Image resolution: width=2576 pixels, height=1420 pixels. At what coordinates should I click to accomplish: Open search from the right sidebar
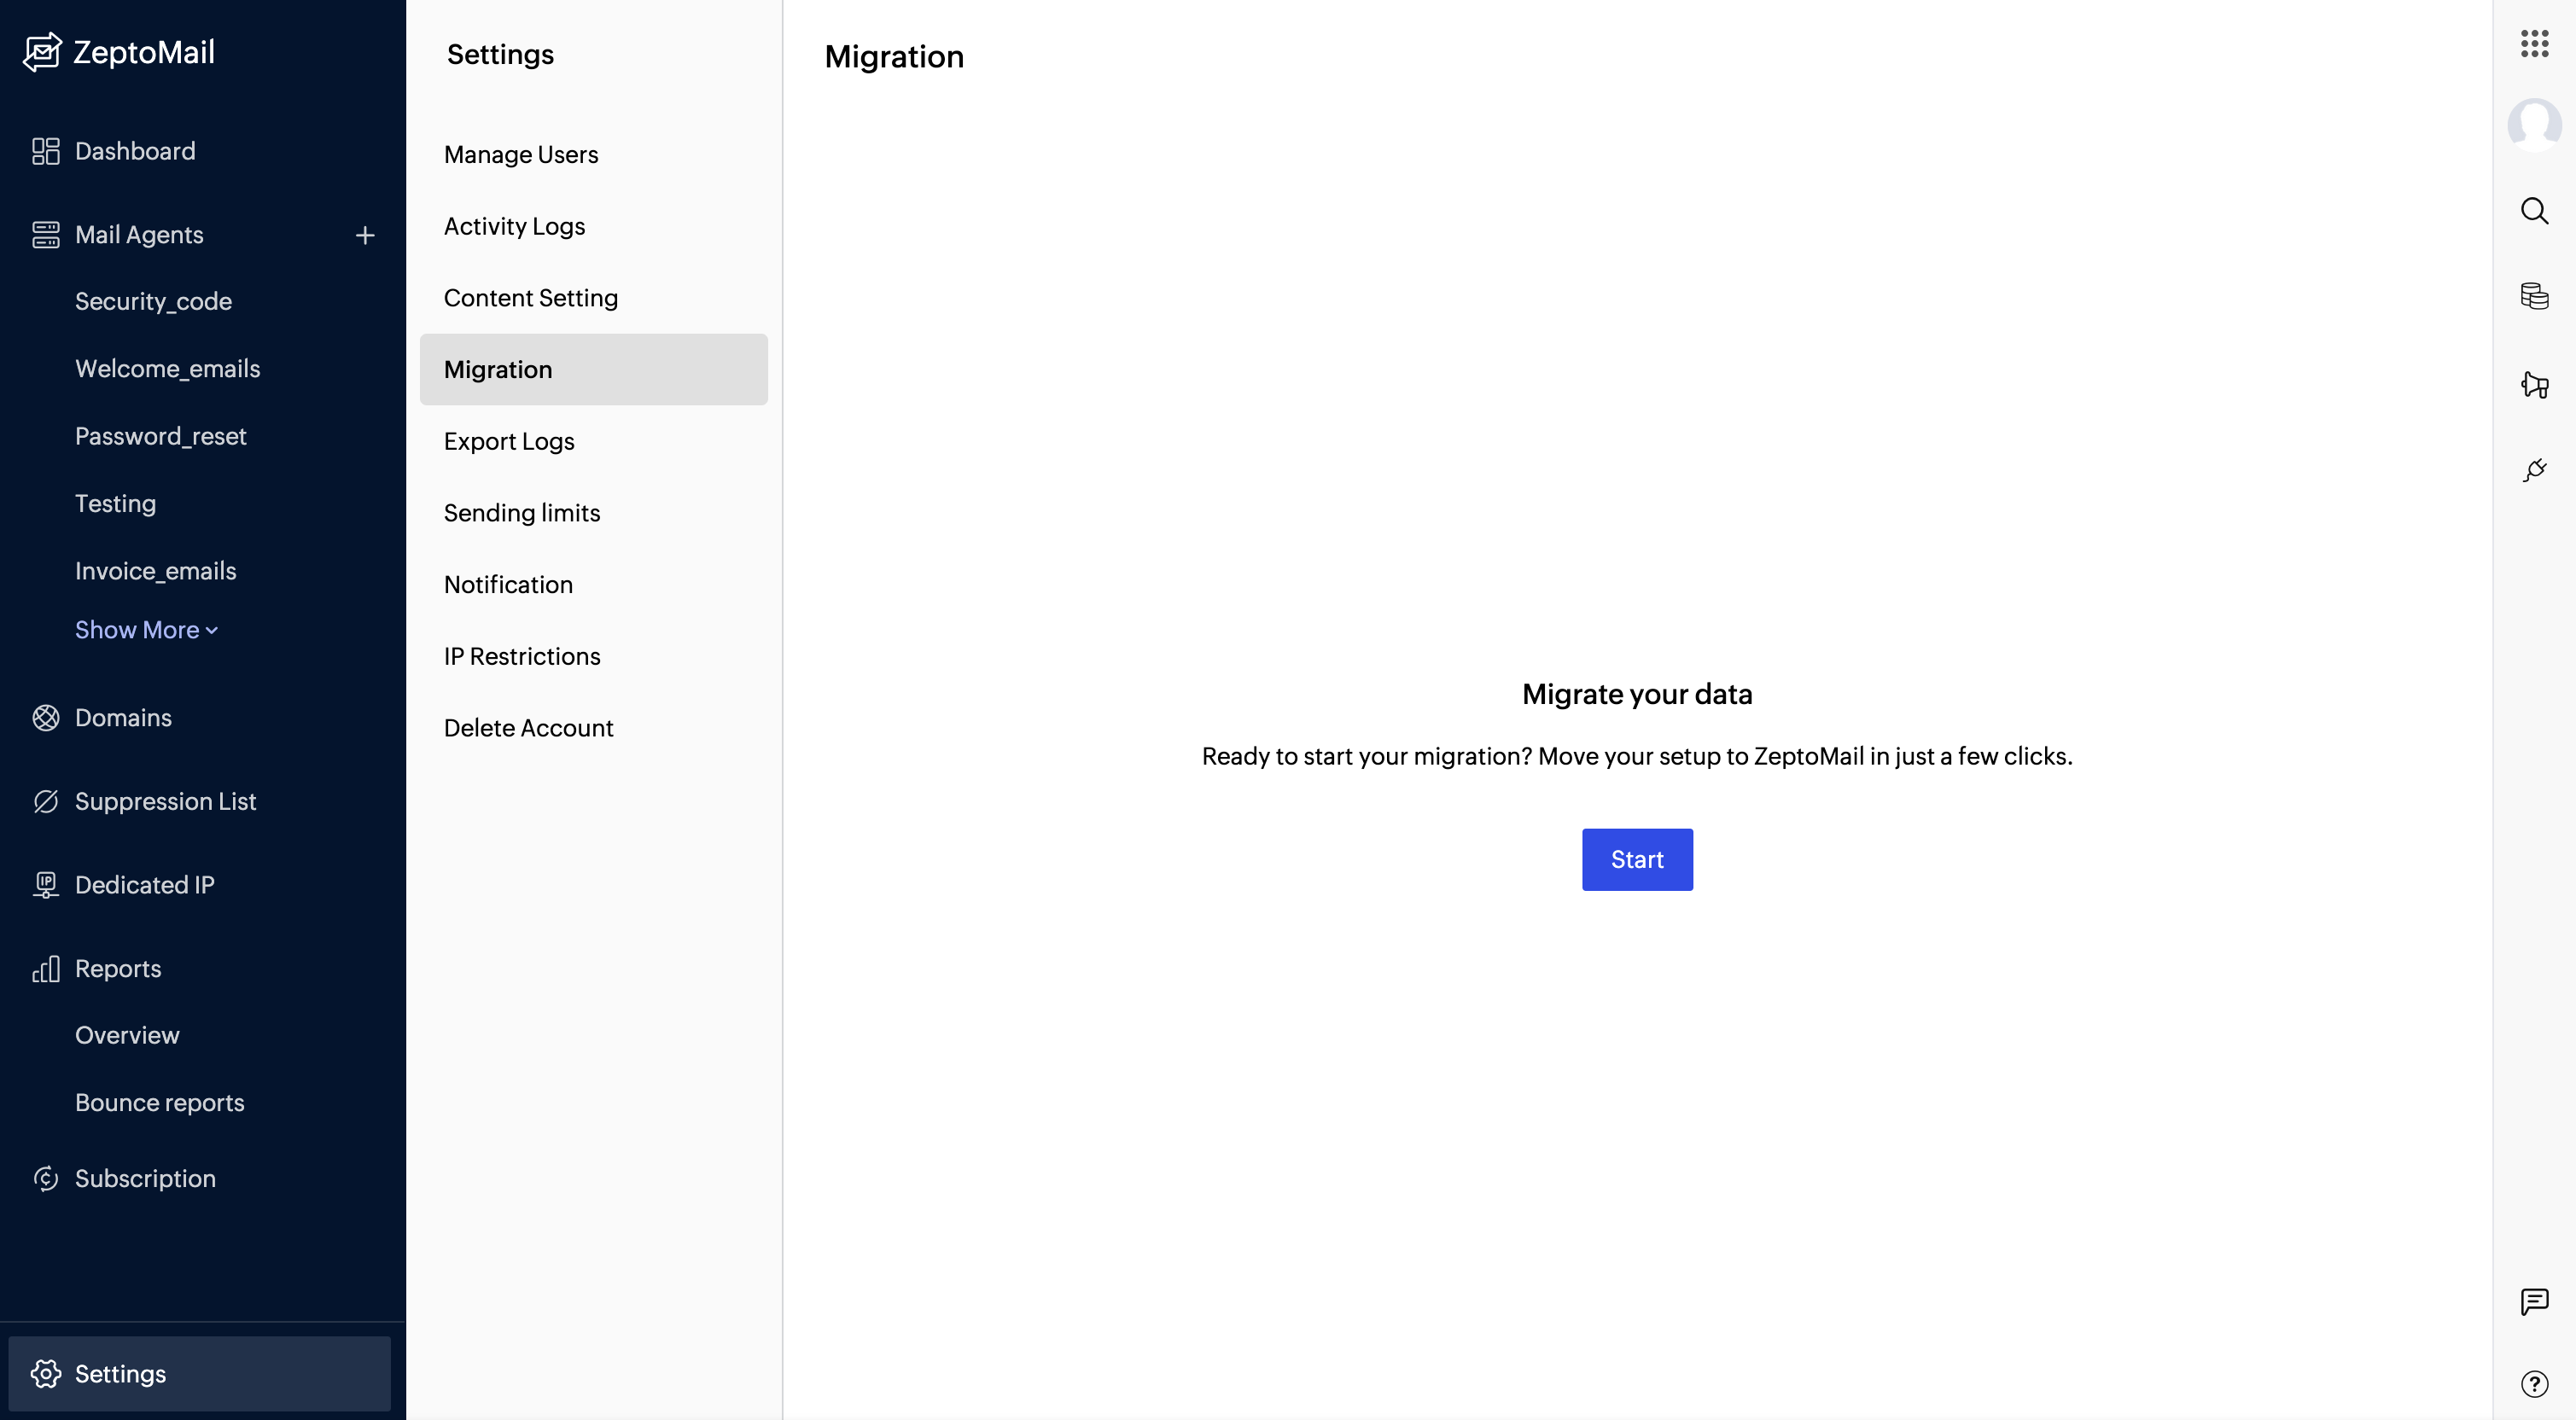(x=2535, y=210)
